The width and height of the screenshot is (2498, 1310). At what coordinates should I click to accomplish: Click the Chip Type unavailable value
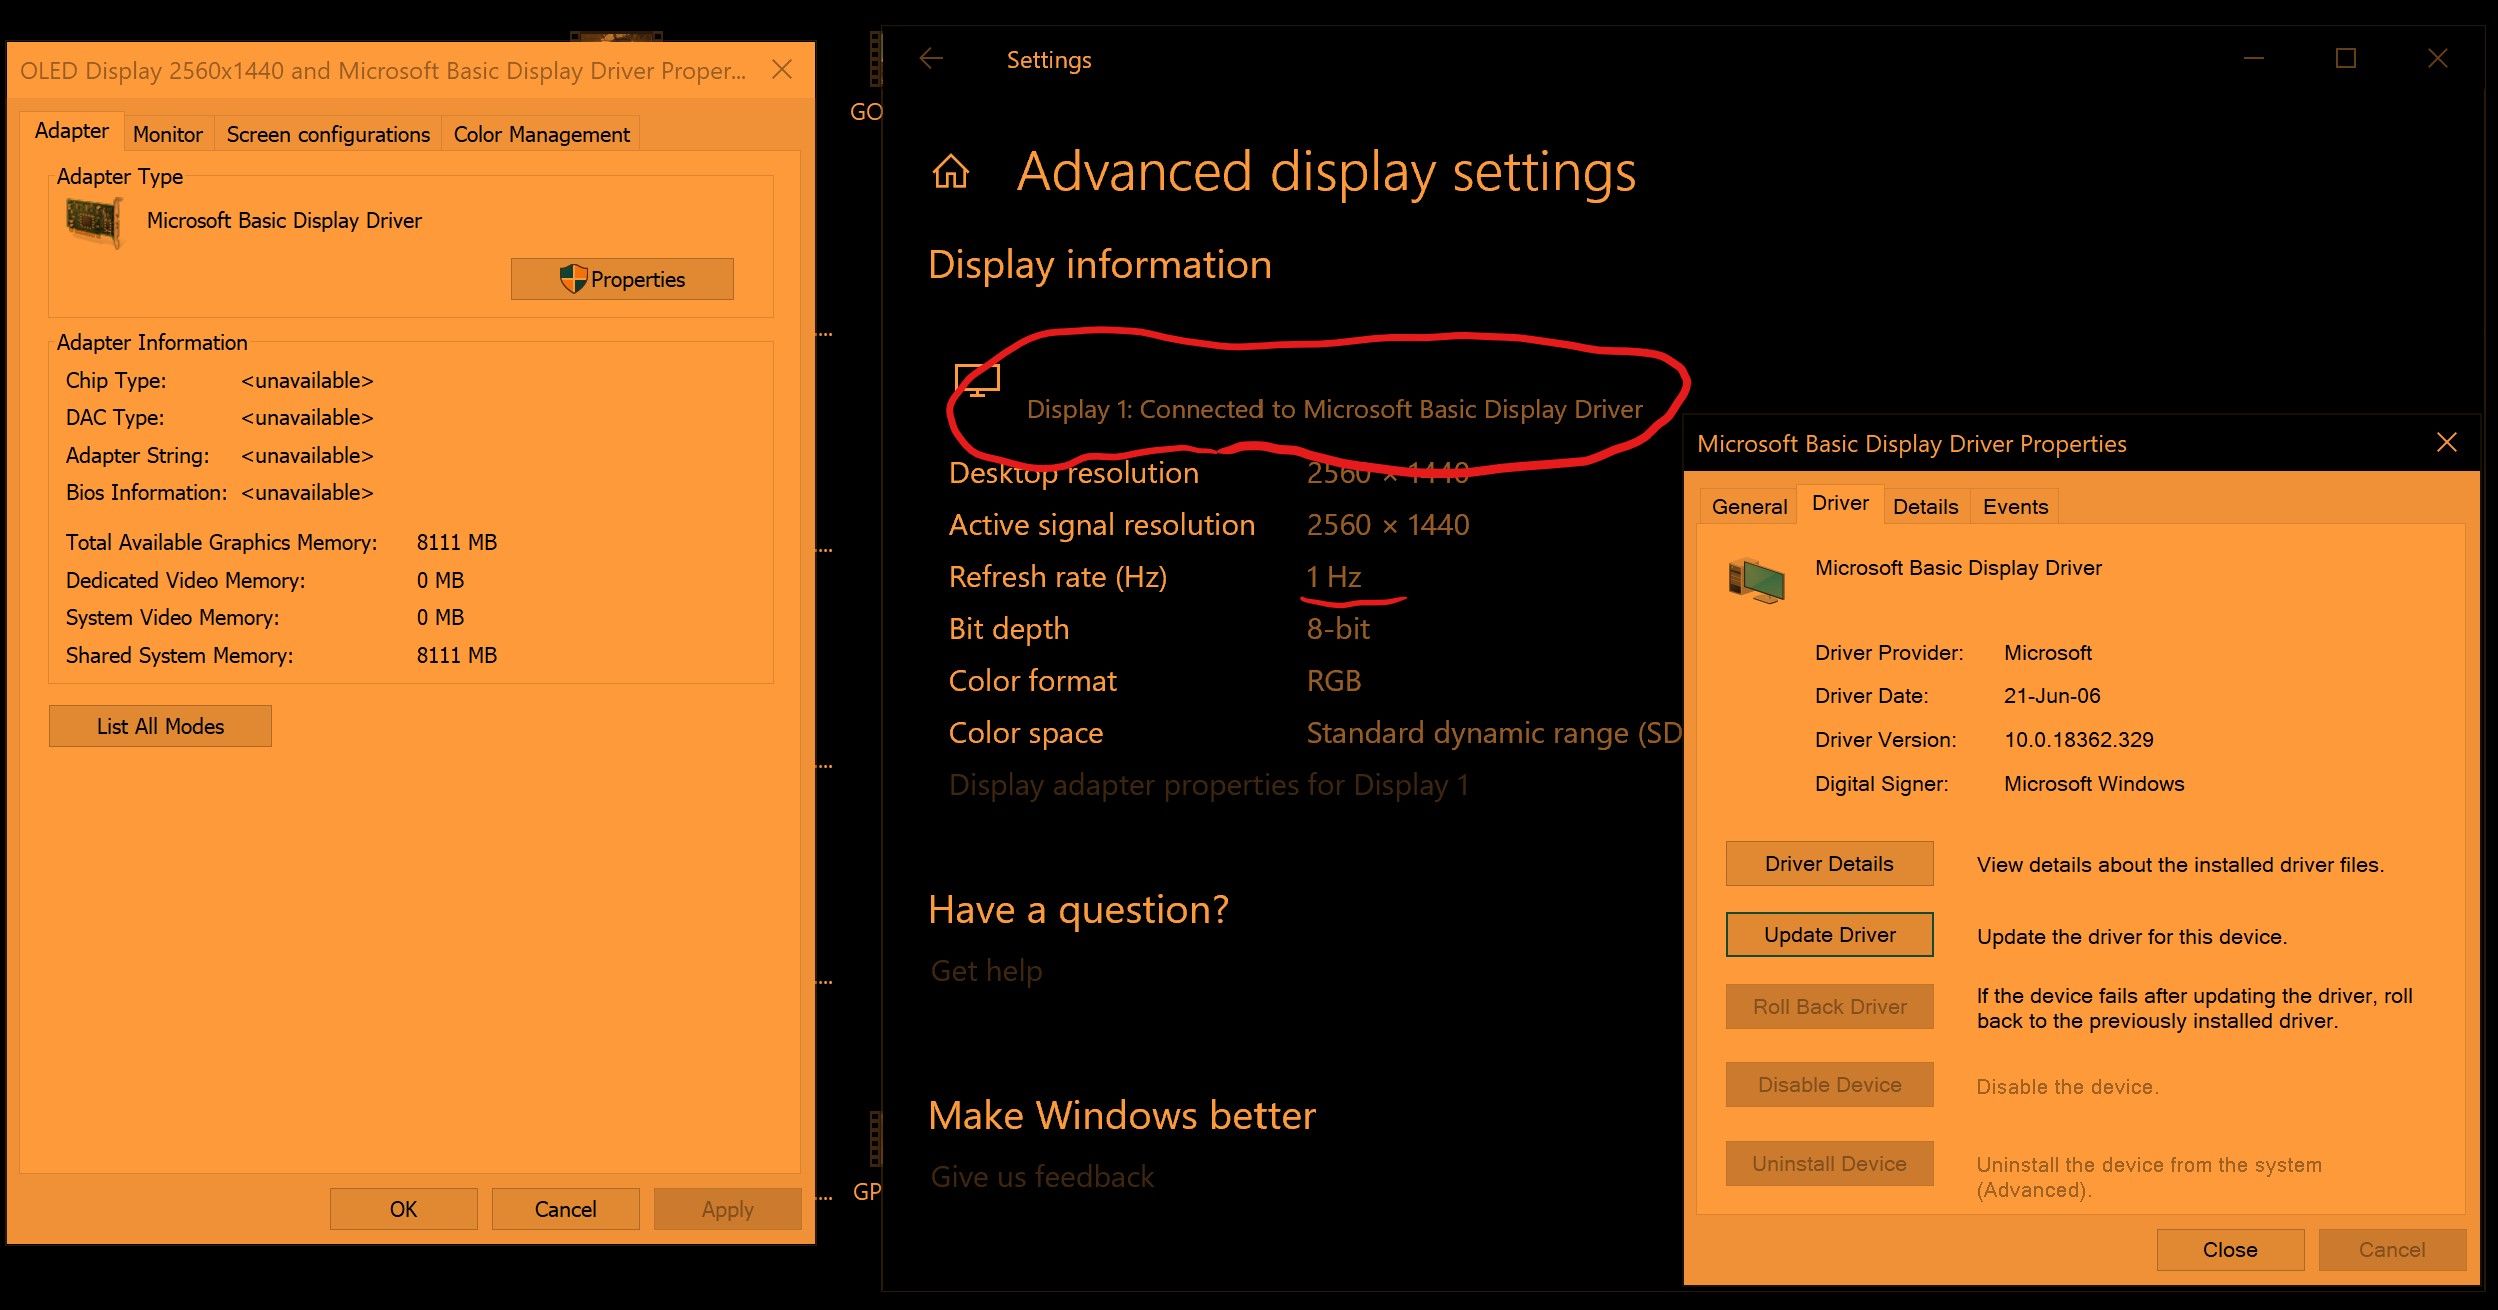(307, 381)
